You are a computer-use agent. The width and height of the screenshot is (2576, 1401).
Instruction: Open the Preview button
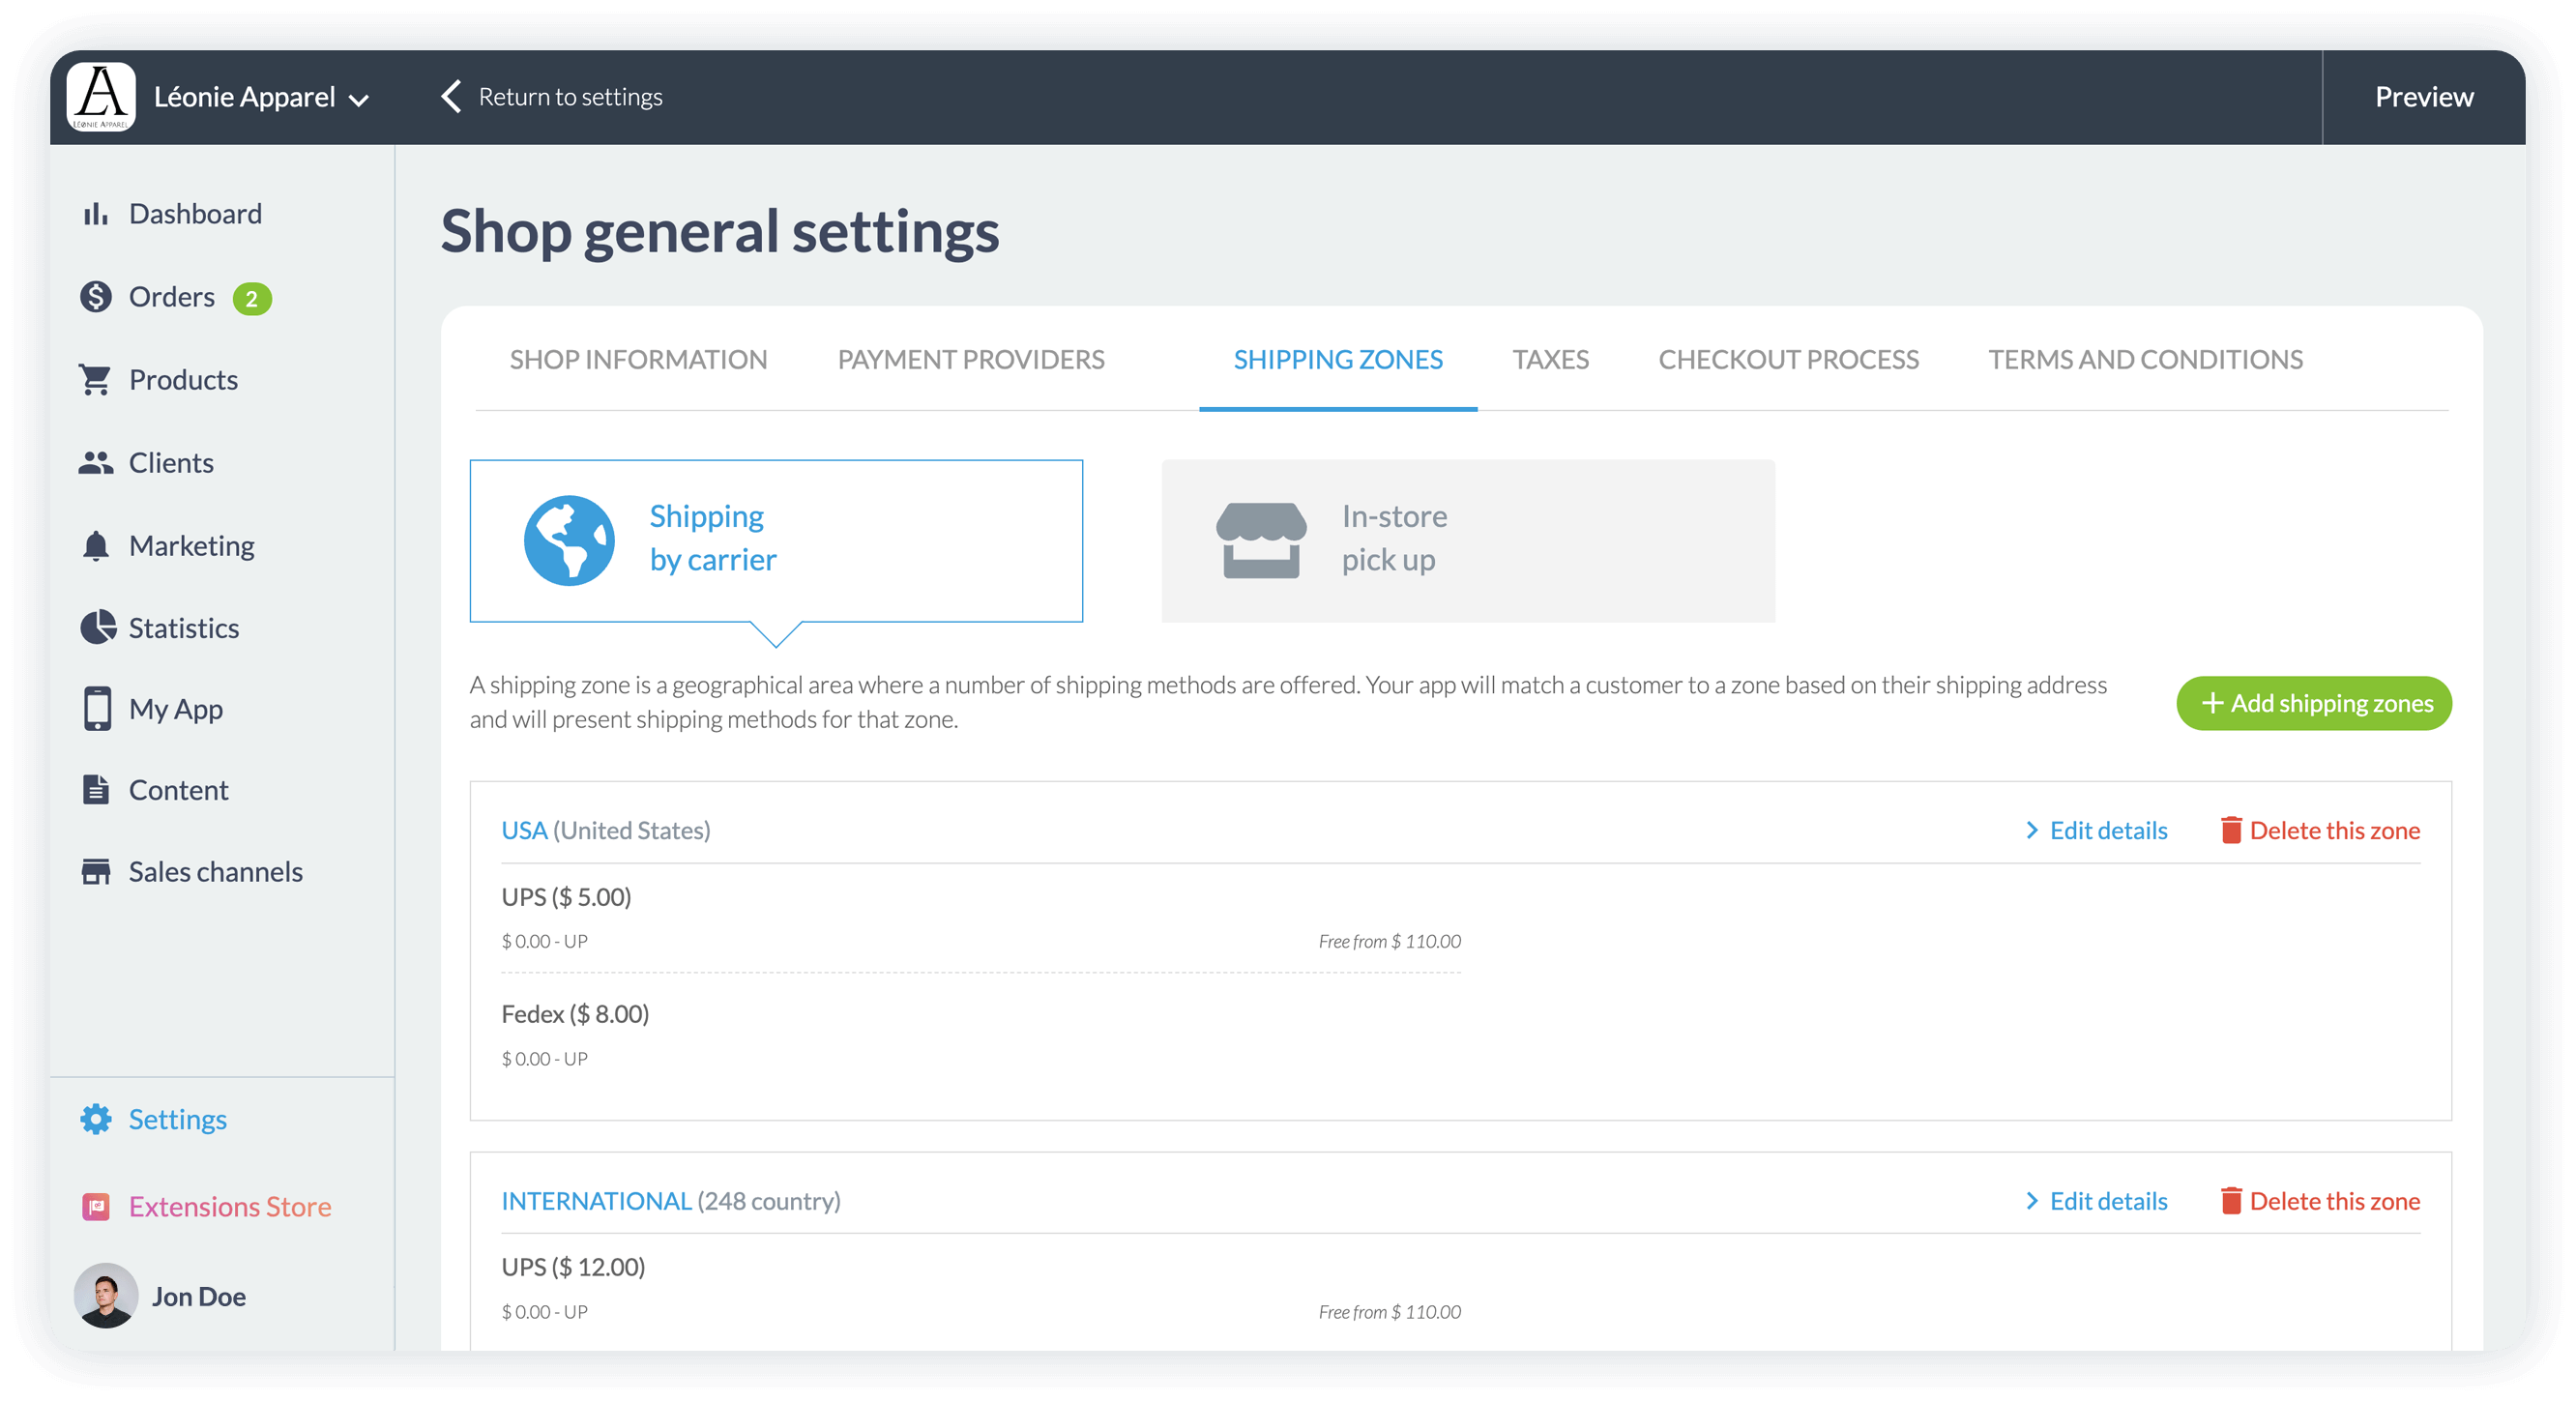click(x=2424, y=97)
